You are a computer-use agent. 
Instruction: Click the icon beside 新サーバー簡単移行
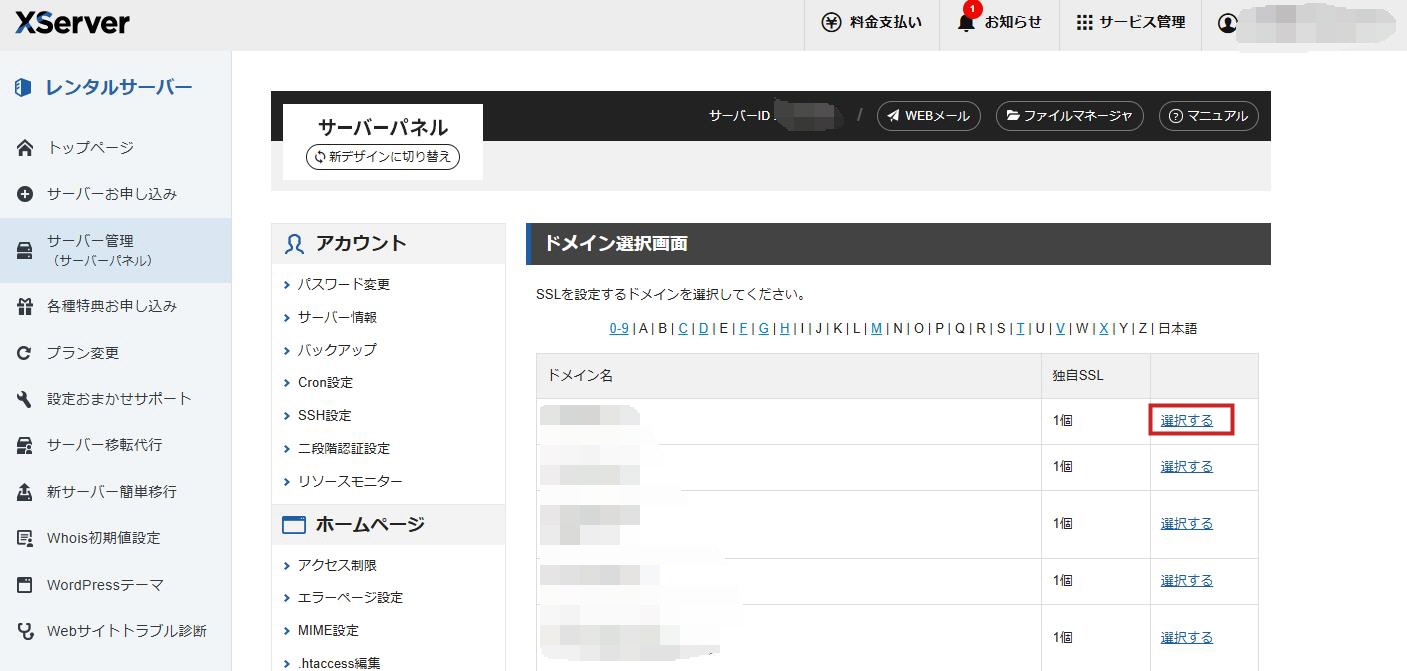coord(25,492)
